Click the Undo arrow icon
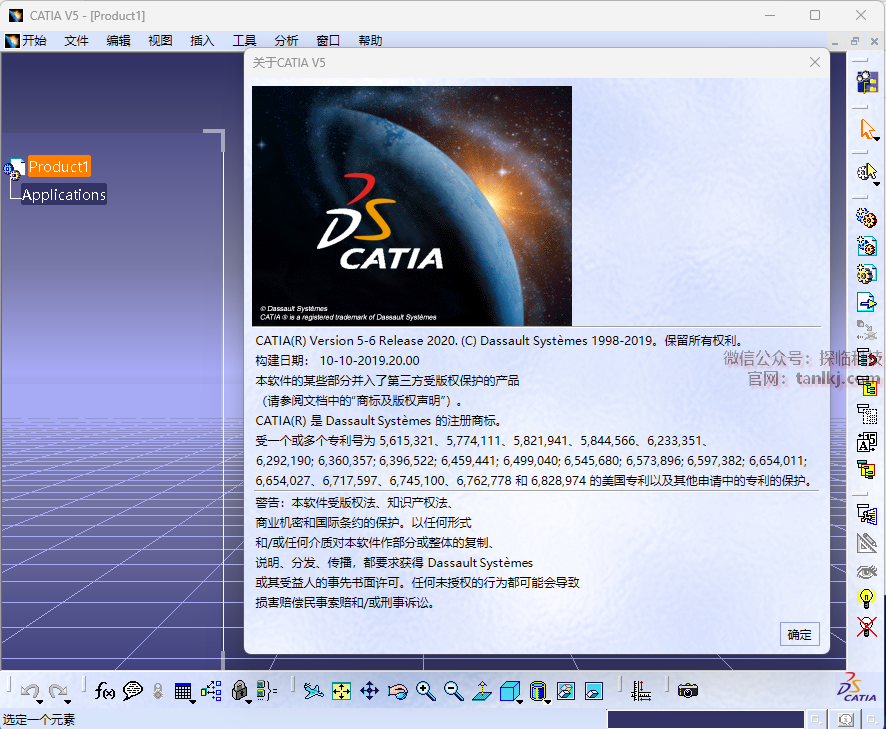This screenshot has width=886, height=729. click(x=29, y=690)
